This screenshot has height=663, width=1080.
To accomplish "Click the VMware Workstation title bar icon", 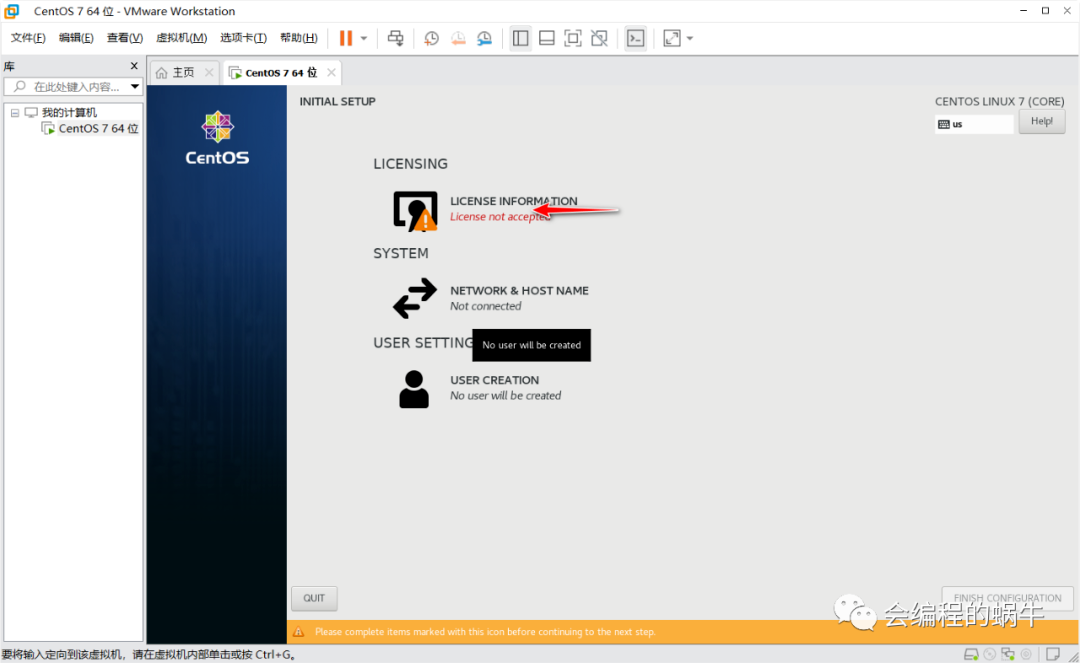I will 12,11.
